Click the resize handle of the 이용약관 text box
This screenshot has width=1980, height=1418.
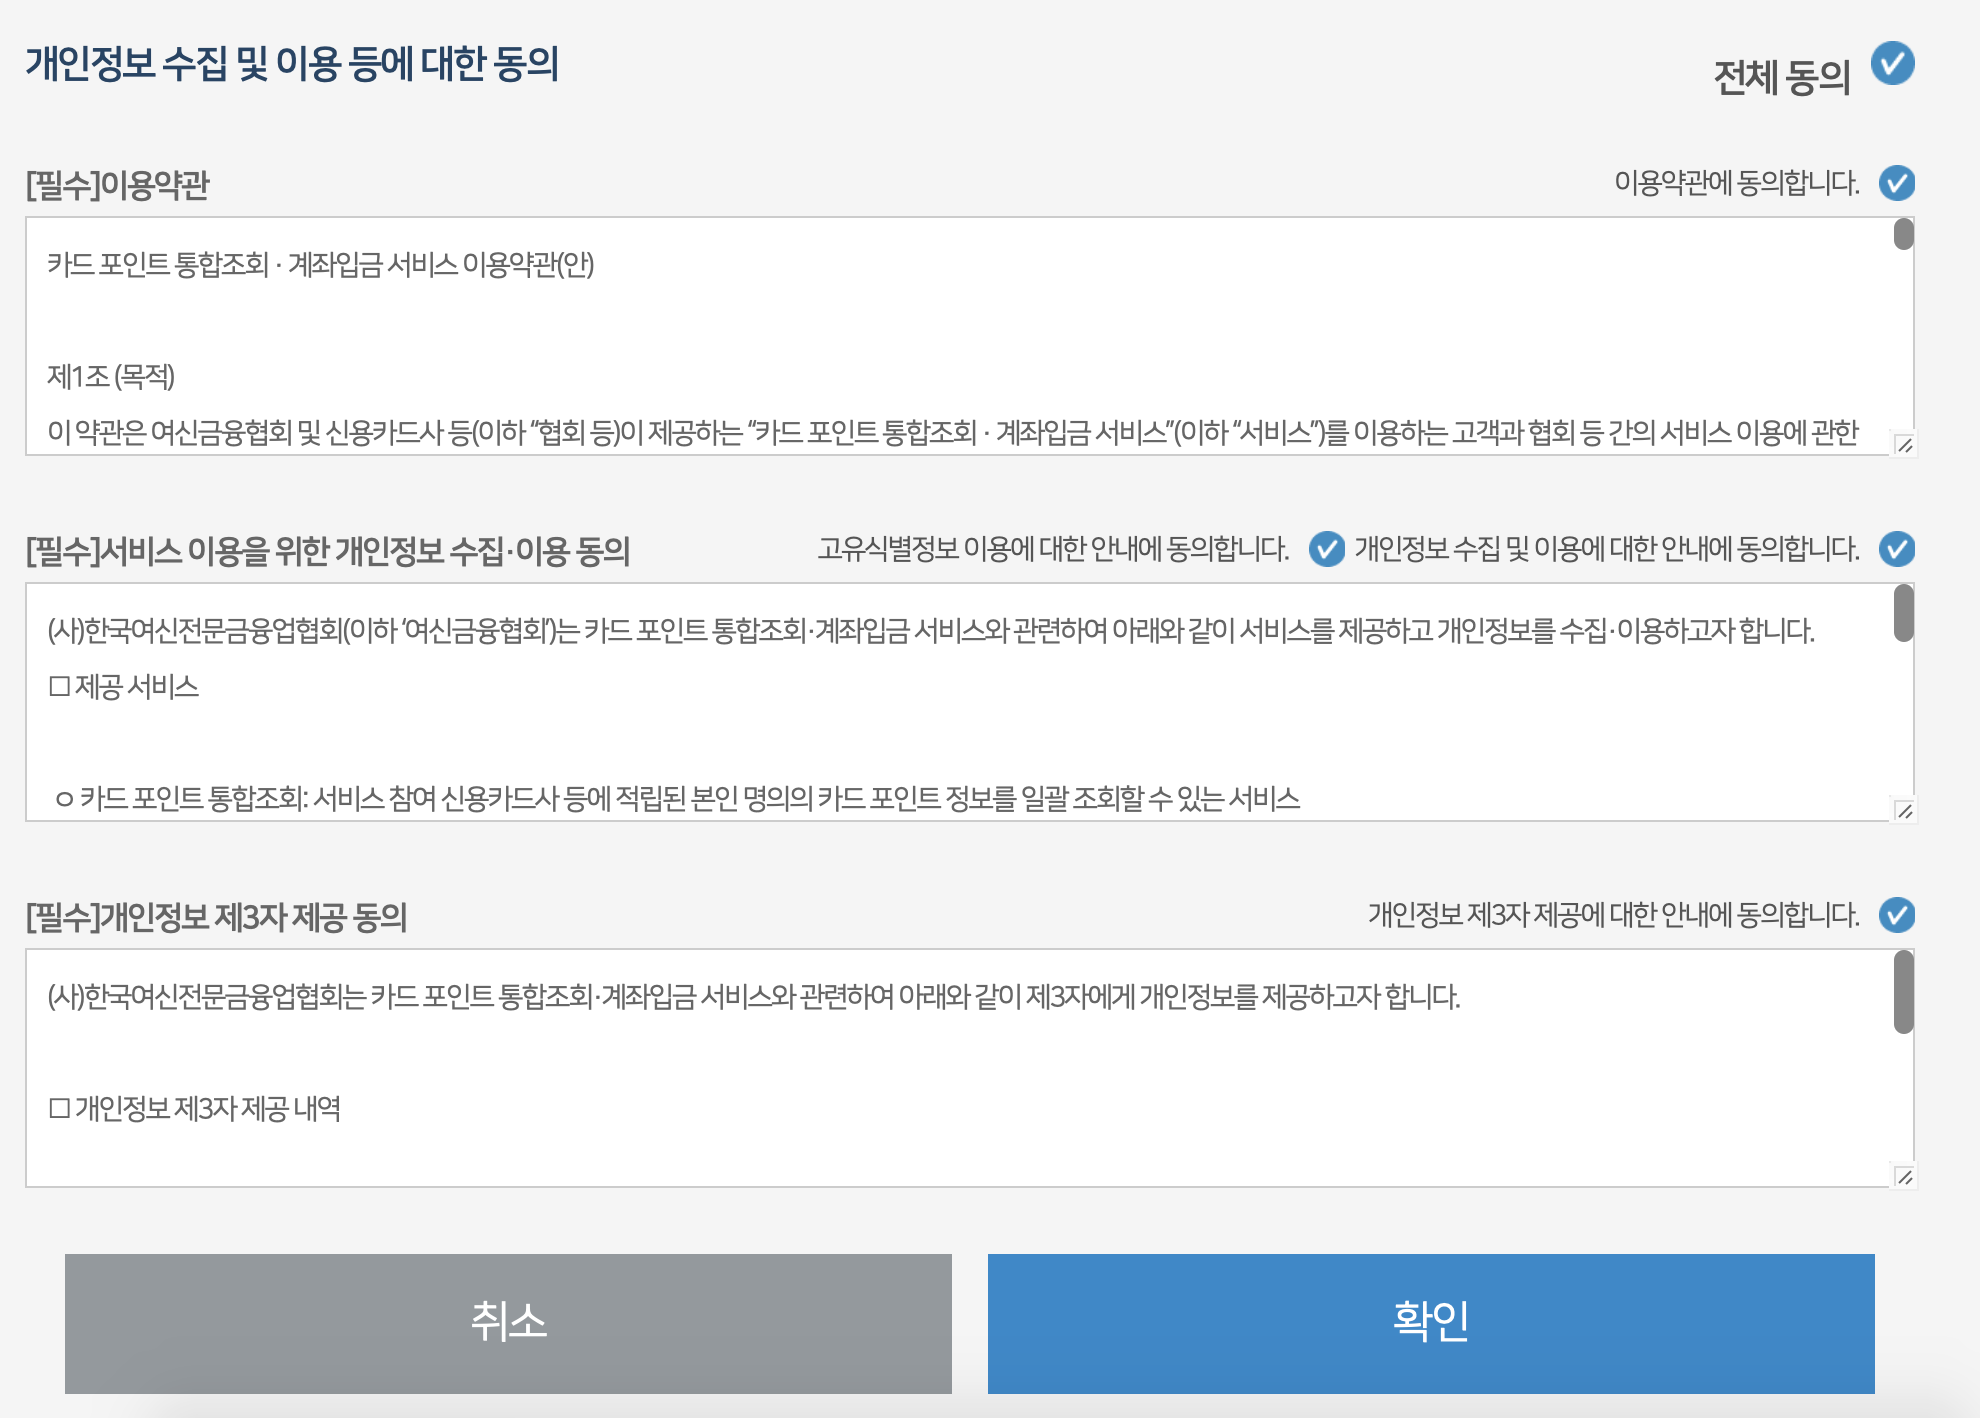pyautogui.click(x=1904, y=445)
